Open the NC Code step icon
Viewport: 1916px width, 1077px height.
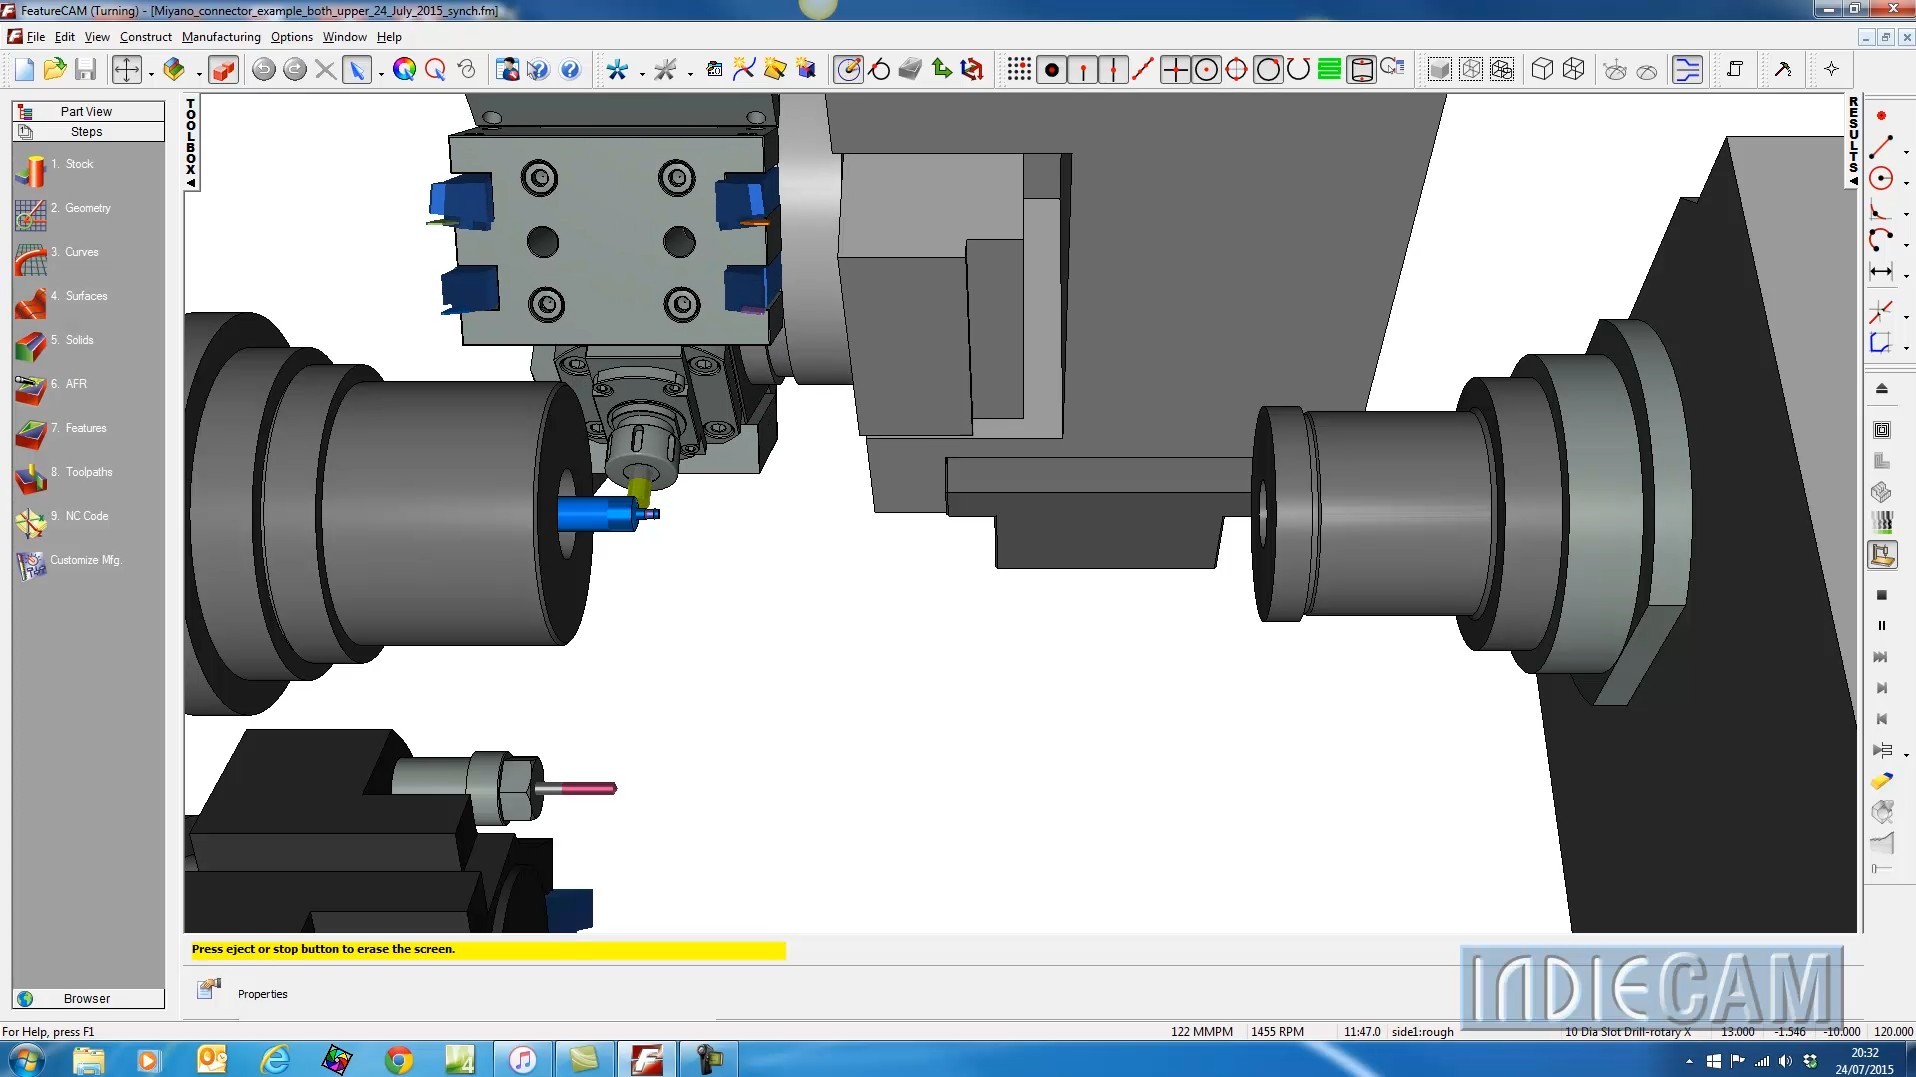(x=31, y=523)
